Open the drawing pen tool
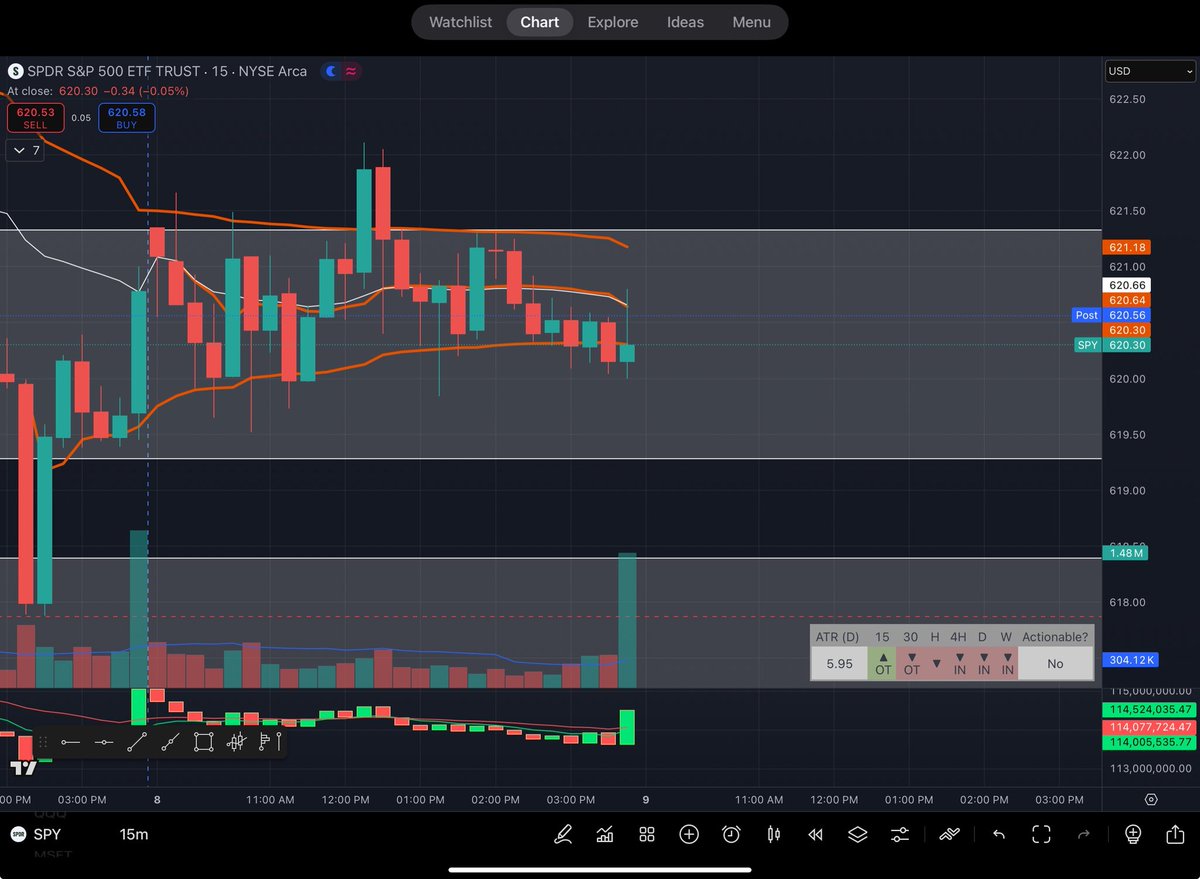This screenshot has height=879, width=1200. (x=564, y=834)
